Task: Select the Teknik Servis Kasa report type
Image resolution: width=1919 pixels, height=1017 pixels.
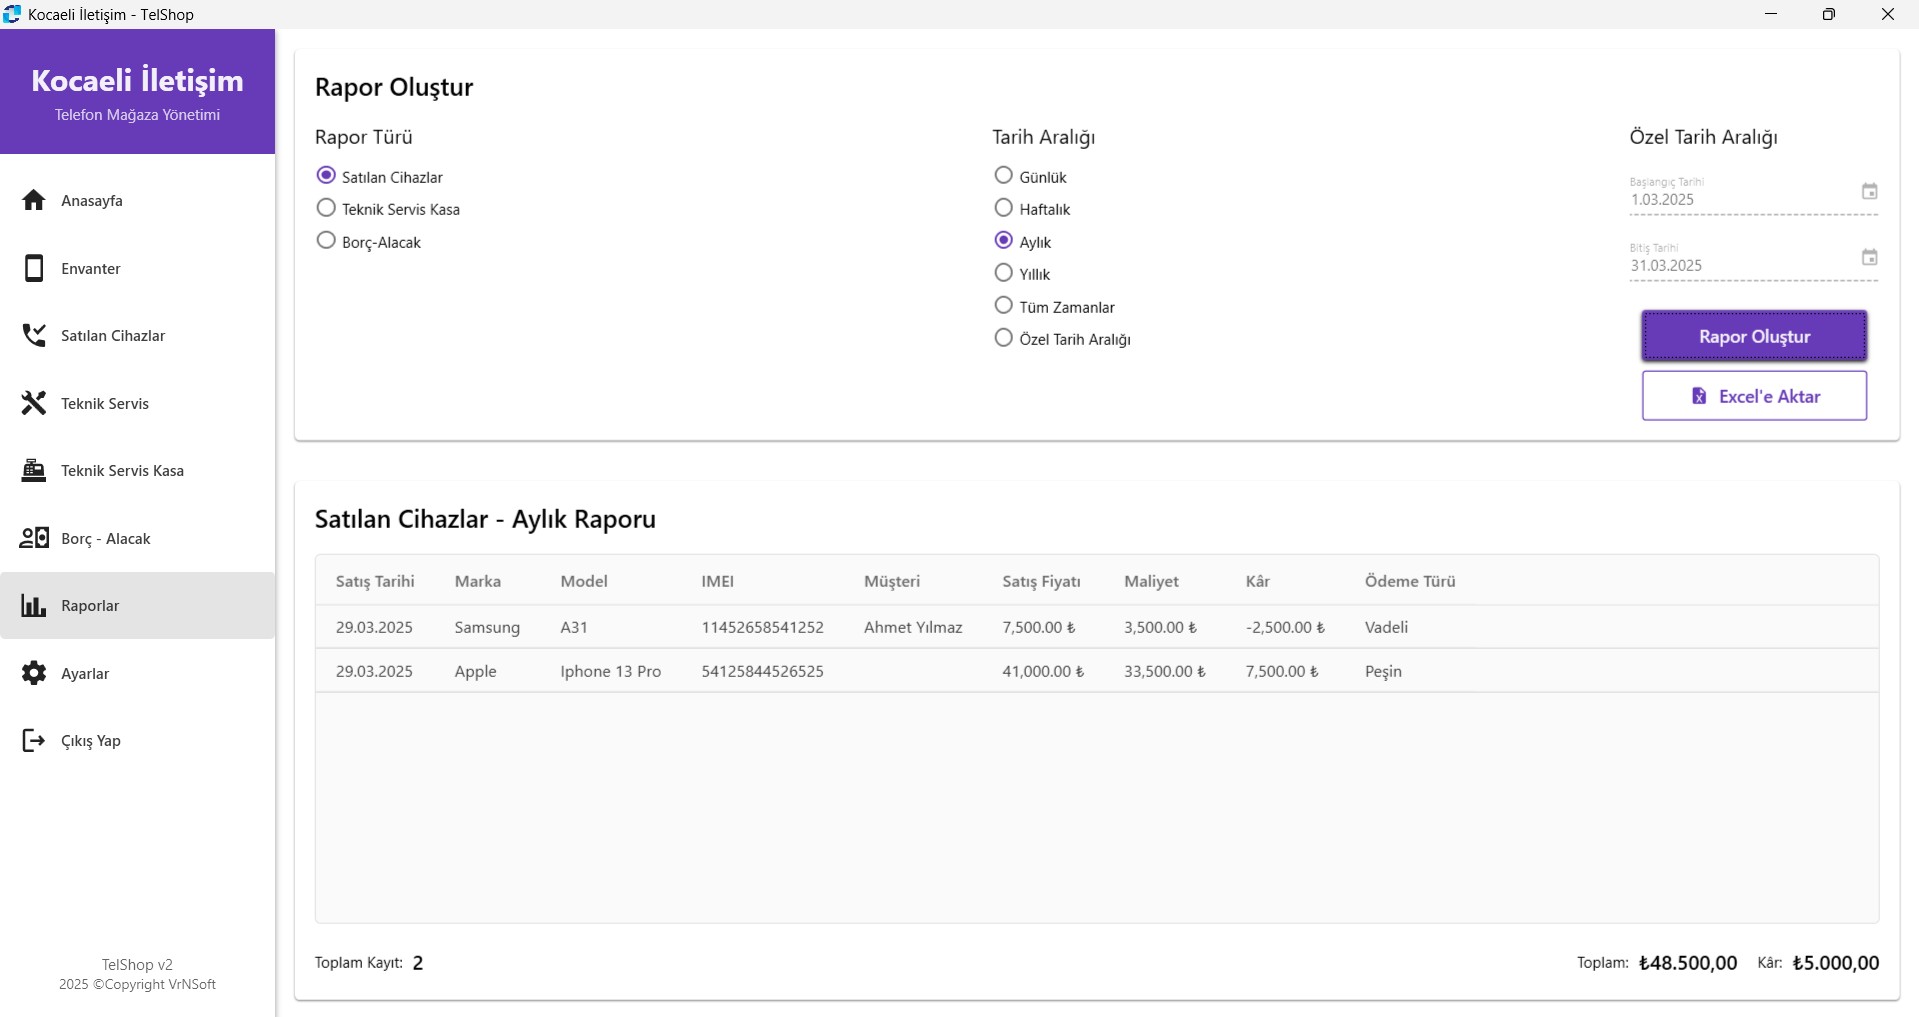Action: point(326,208)
